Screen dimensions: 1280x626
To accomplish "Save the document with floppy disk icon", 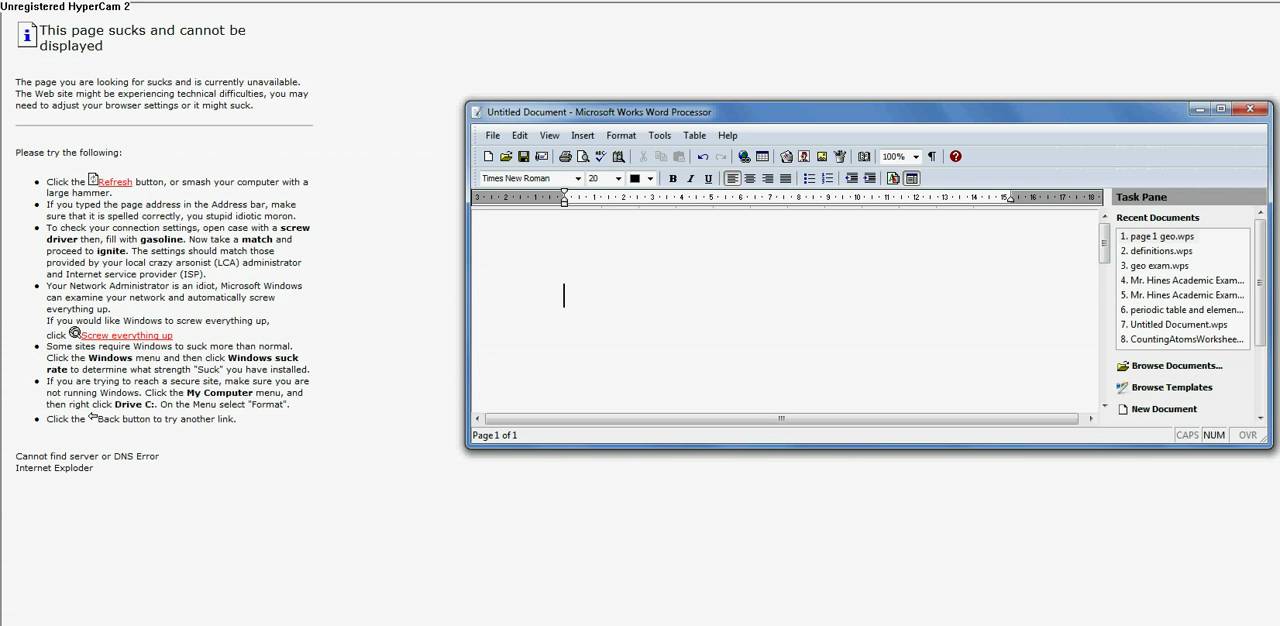I will tap(523, 156).
